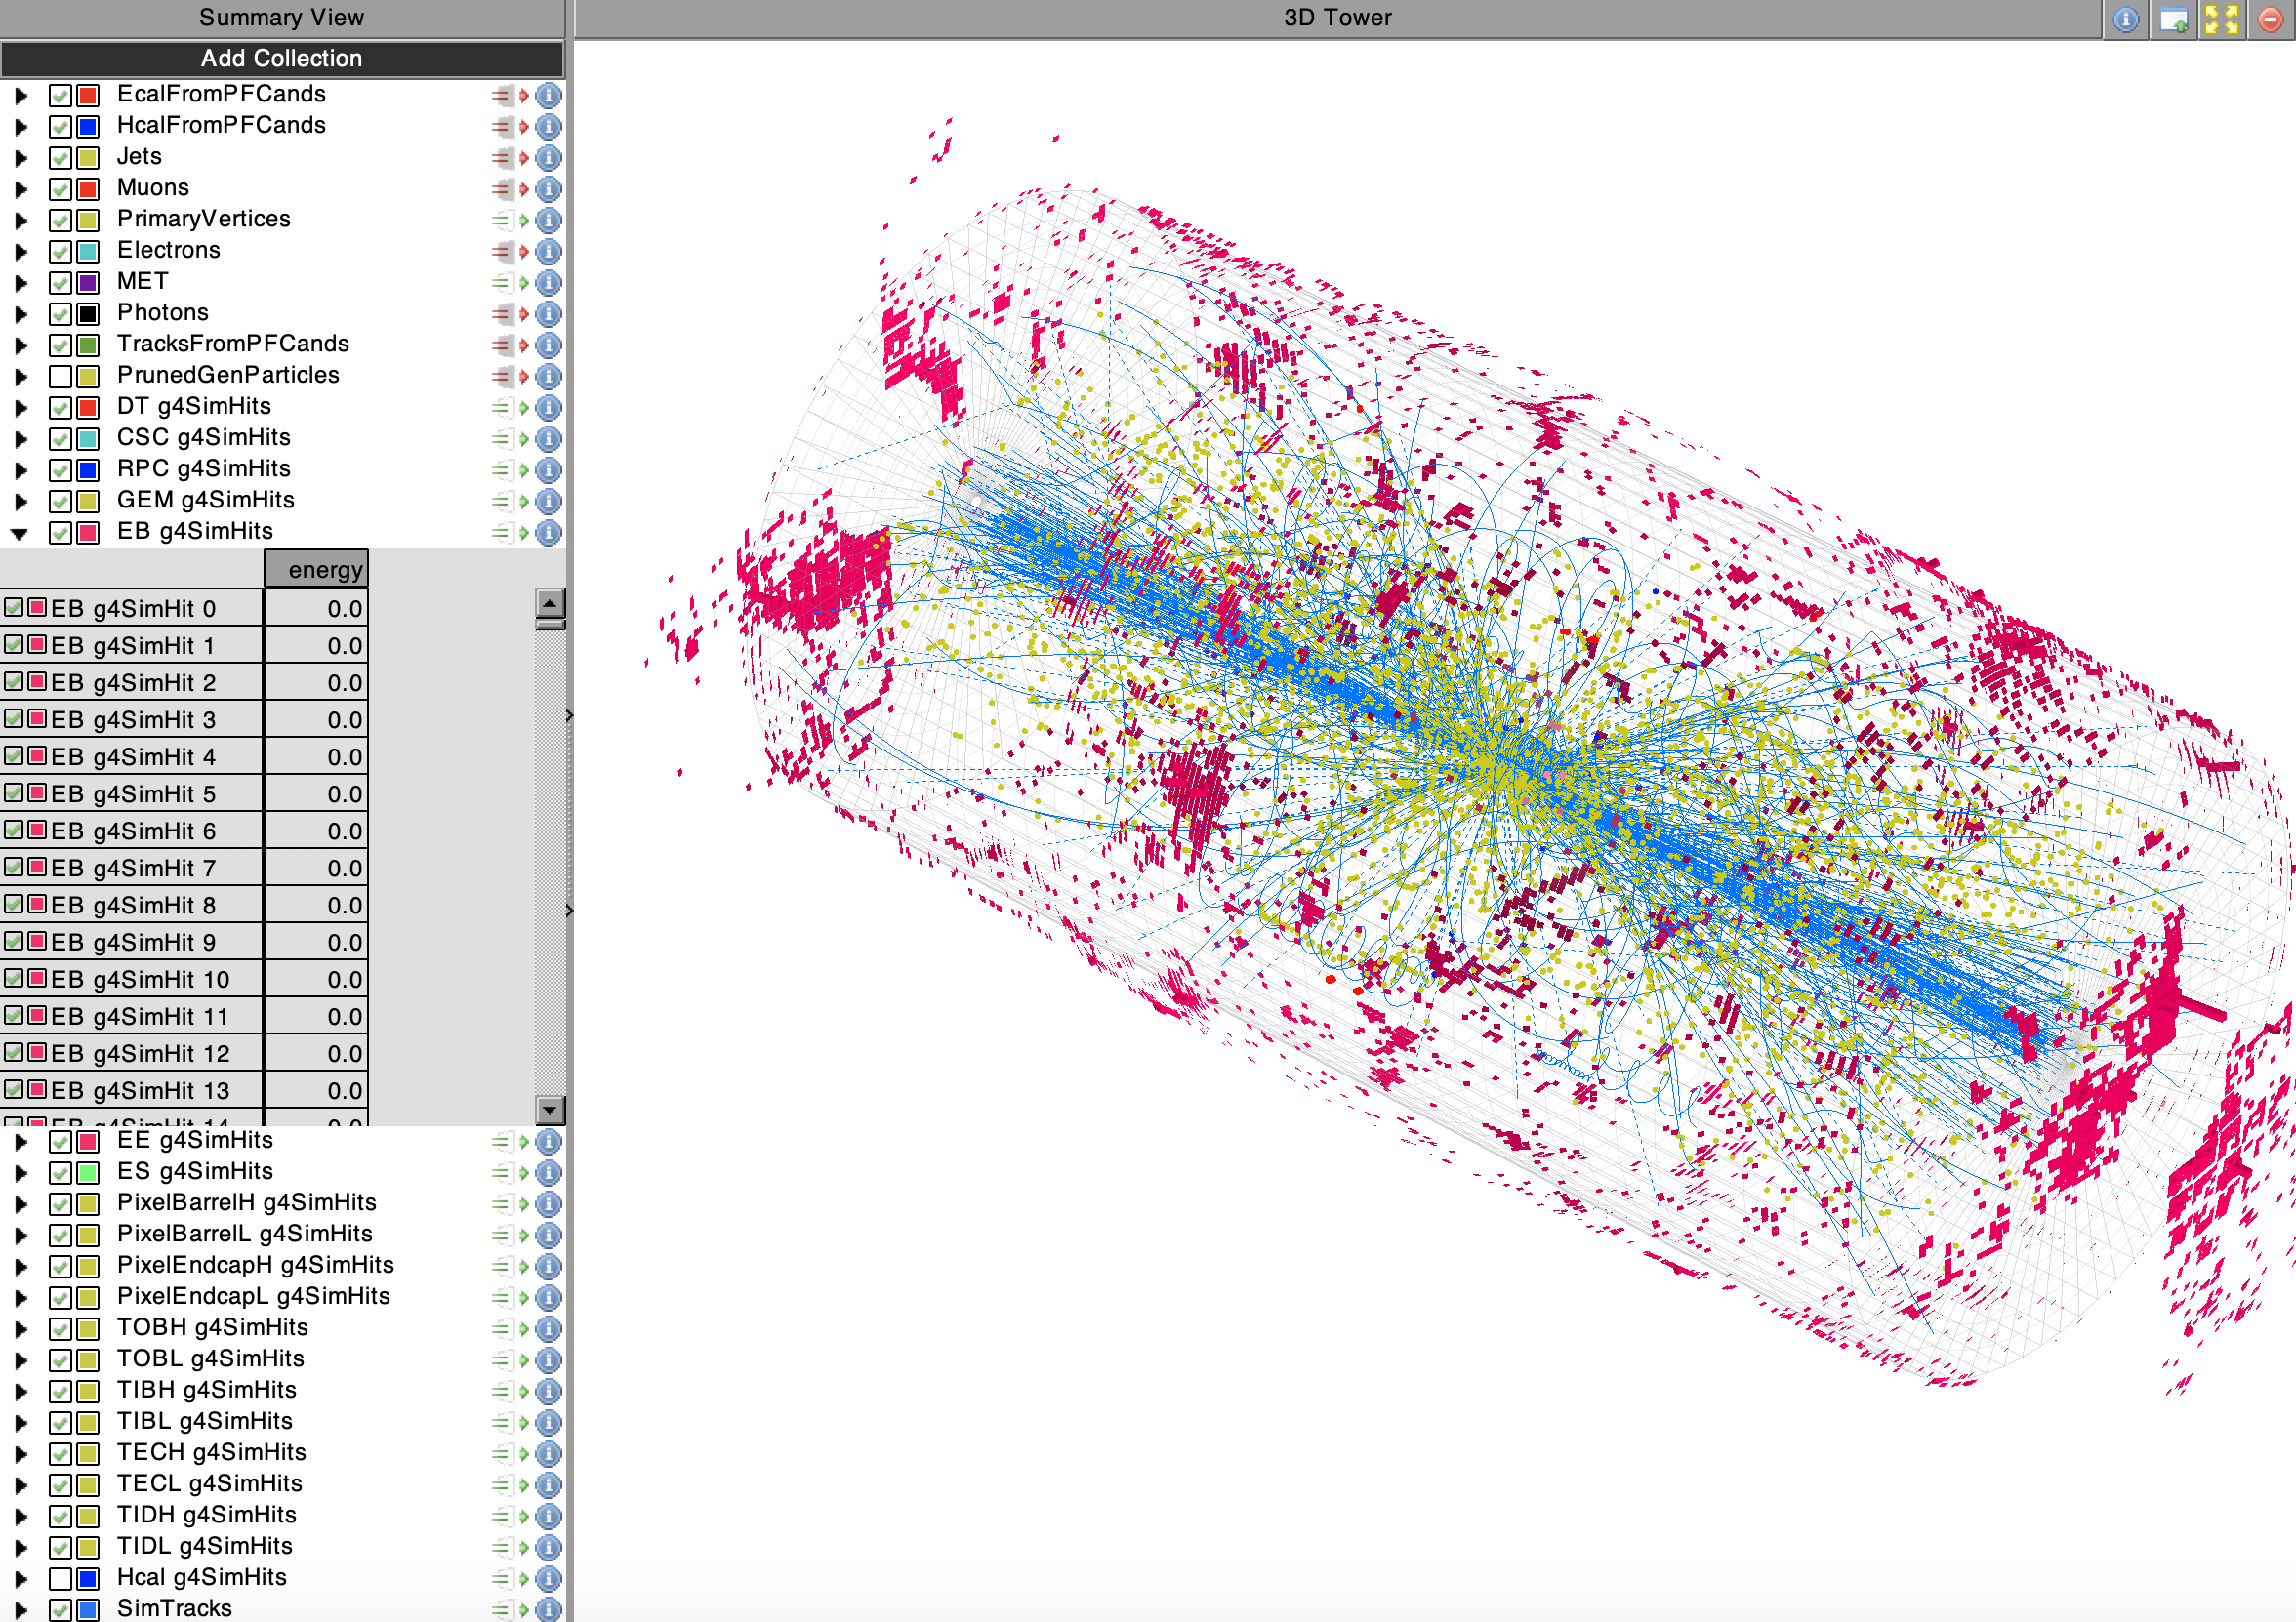The height and width of the screenshot is (1622, 2296).
Task: Click the filter icon for EE g4SimHits
Action: click(509, 1141)
